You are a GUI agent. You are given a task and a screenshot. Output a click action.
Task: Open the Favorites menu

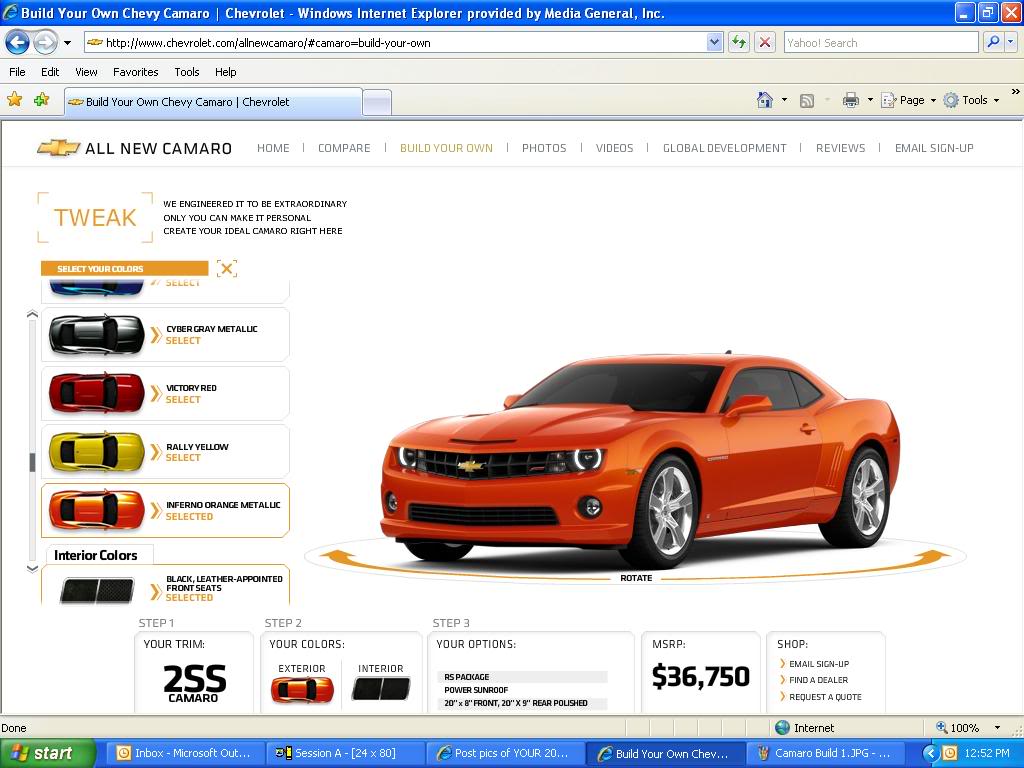(x=136, y=72)
